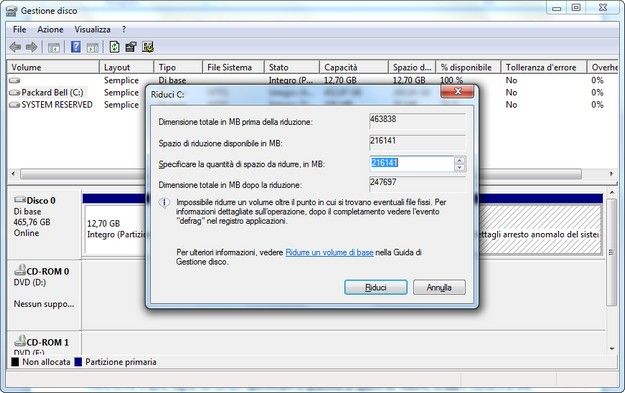Viewport: 625px width, 393px height.
Task: Sort by the % disponibile column header
Action: [468, 67]
